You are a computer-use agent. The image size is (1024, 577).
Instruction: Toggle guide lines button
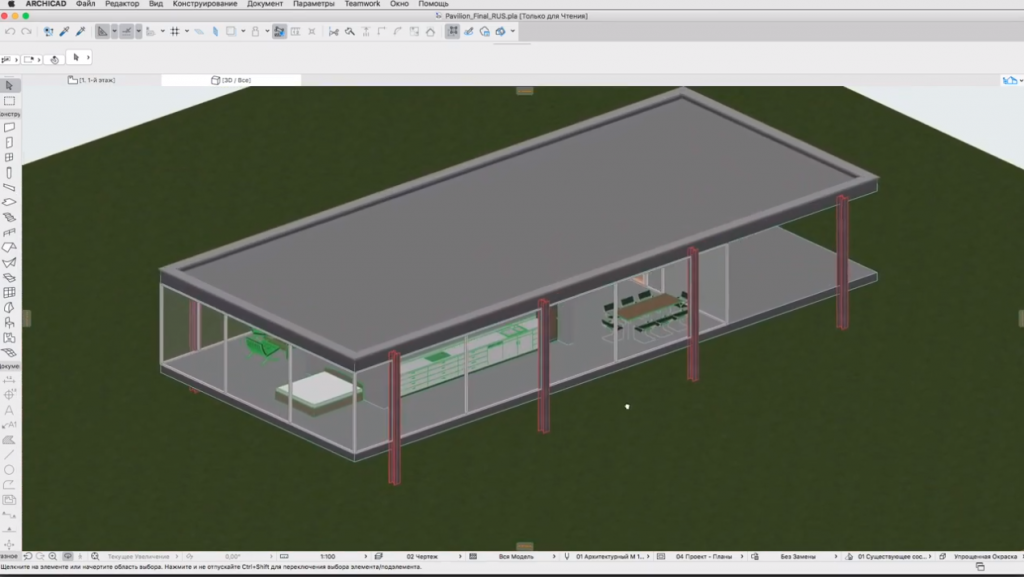click(x=103, y=31)
